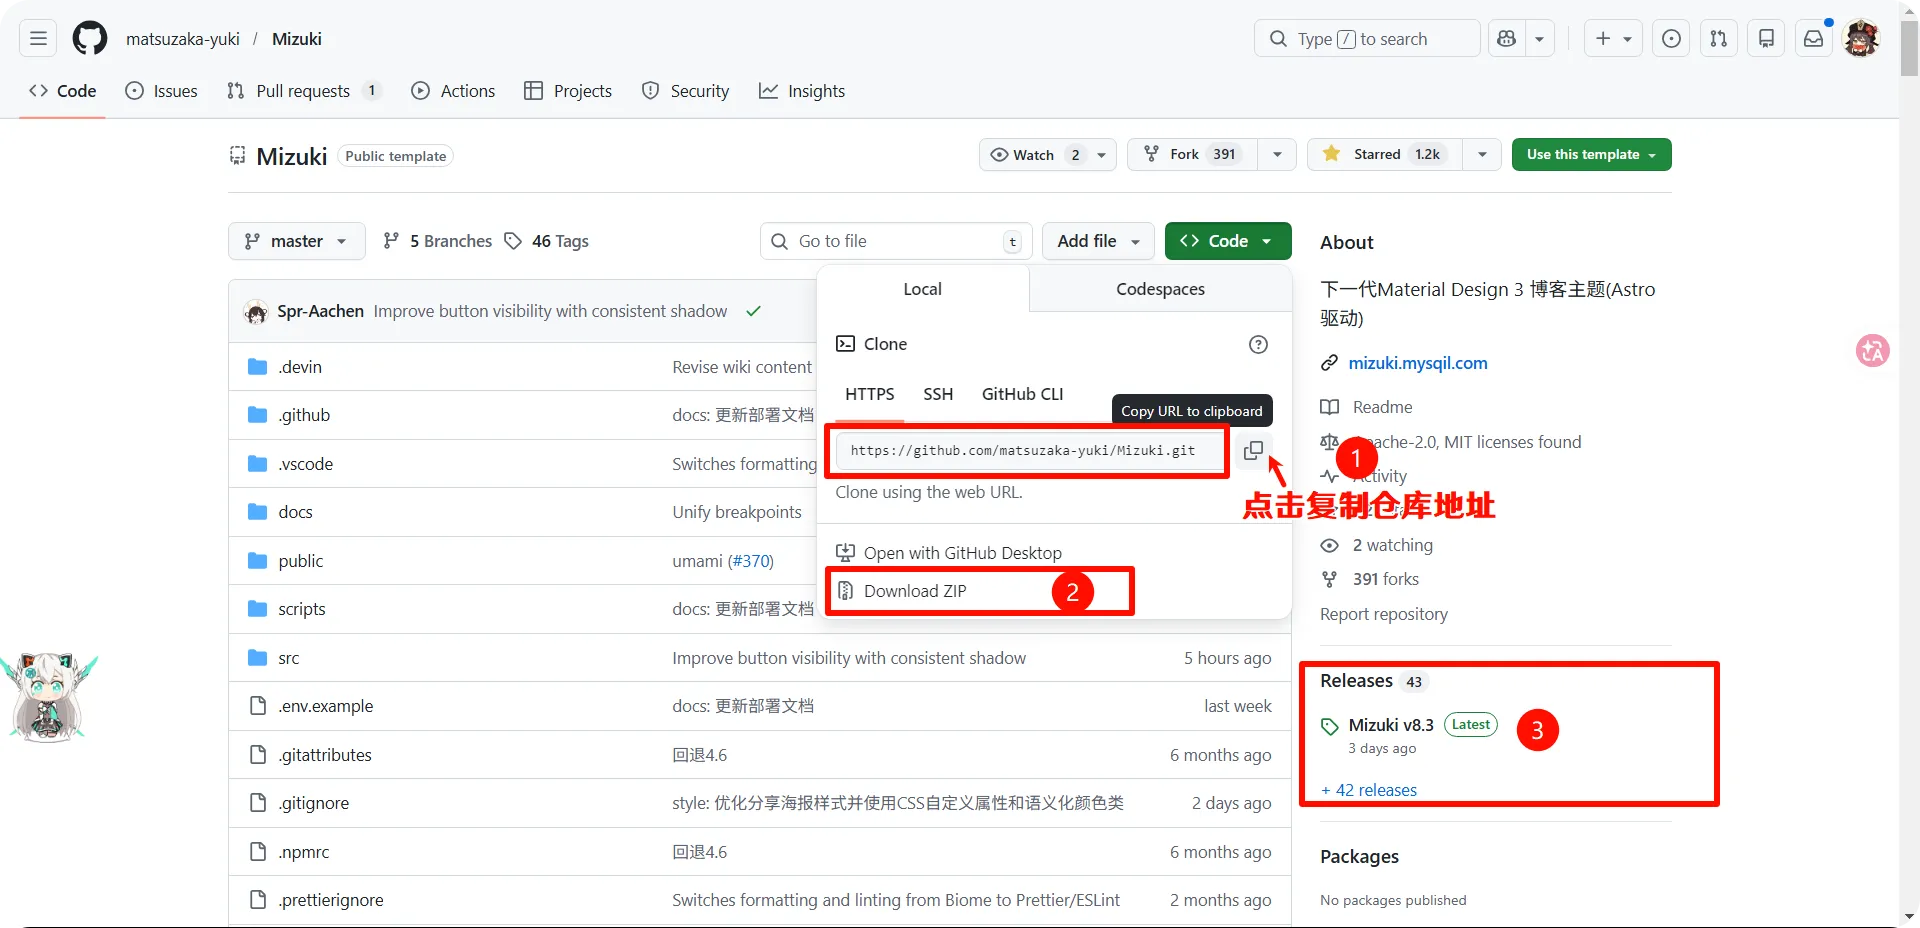Open the Code tab of the repository
Viewport: 1920px width, 928px height.
(x=63, y=91)
